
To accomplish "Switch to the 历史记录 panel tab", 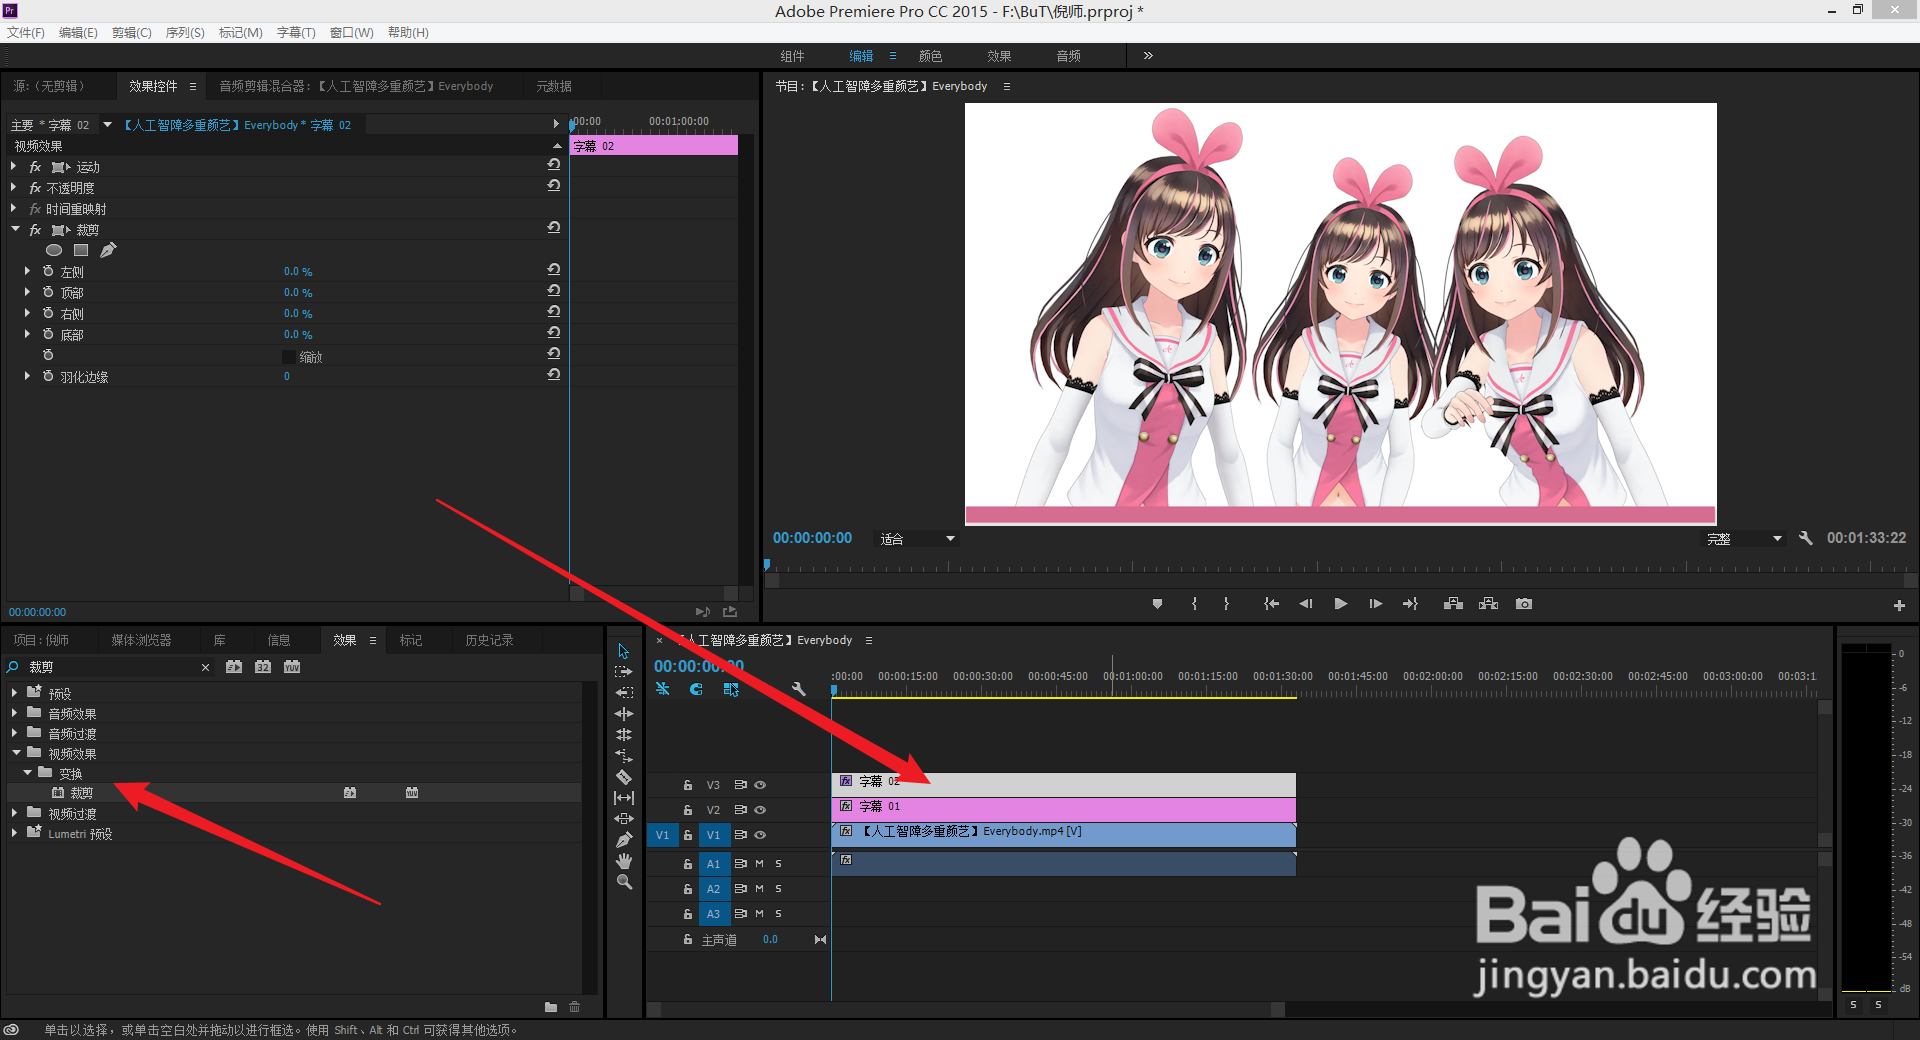I will coord(489,640).
